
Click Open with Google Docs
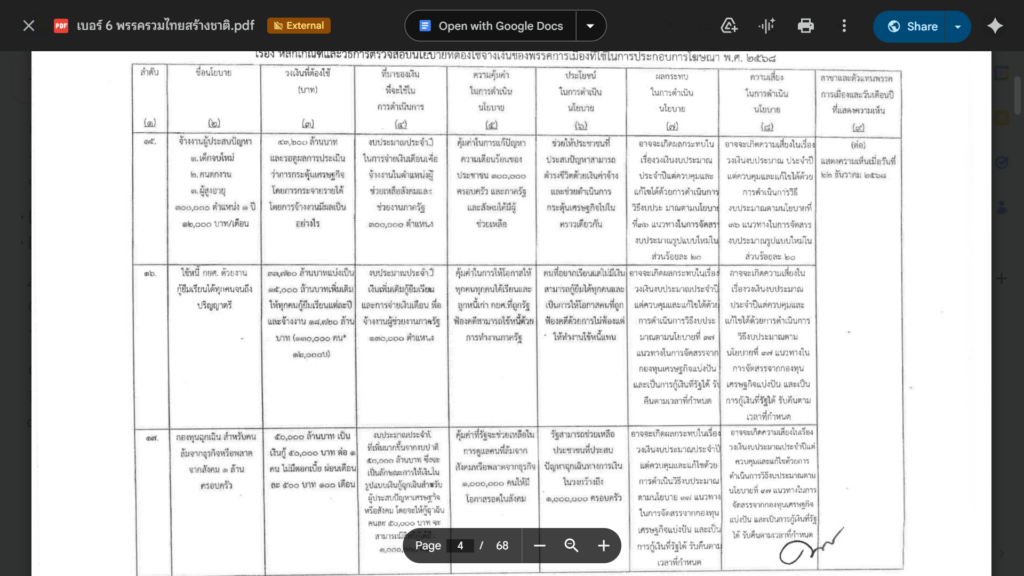tap(490, 26)
